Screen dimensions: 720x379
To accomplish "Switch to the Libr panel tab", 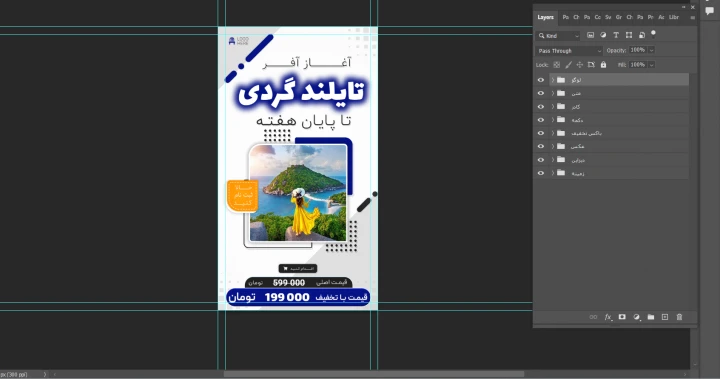I will point(674,17).
